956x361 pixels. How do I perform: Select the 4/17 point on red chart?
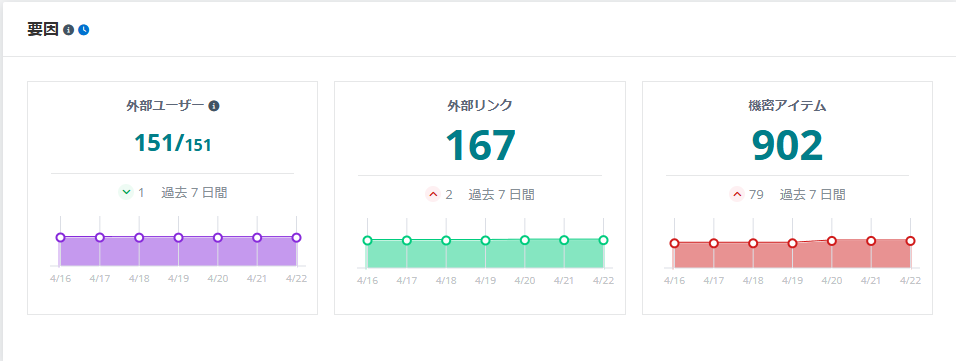pos(714,243)
